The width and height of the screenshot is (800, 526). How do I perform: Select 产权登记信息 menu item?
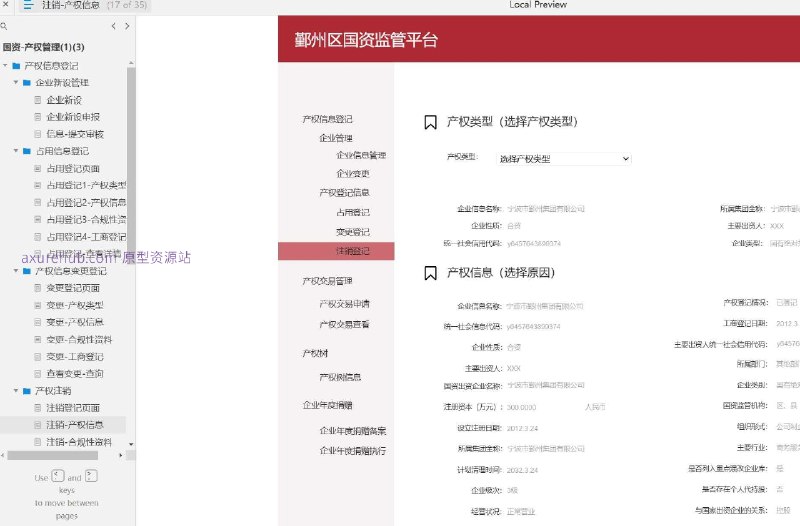click(344, 192)
